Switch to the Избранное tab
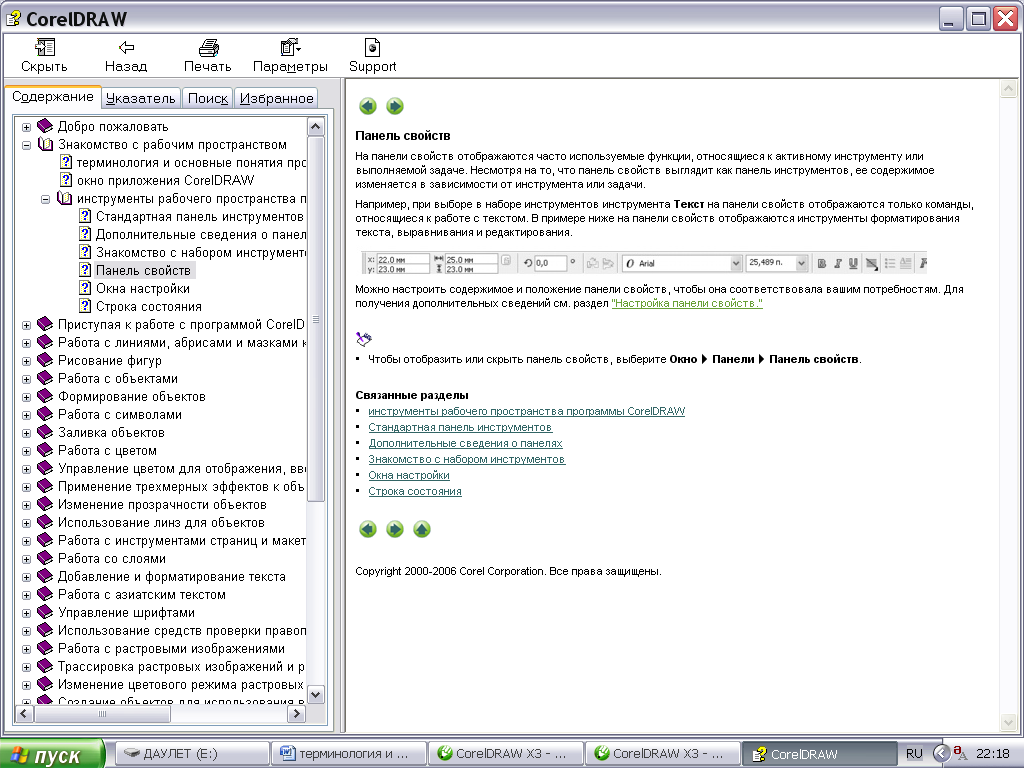The image size is (1024, 768). (276, 98)
